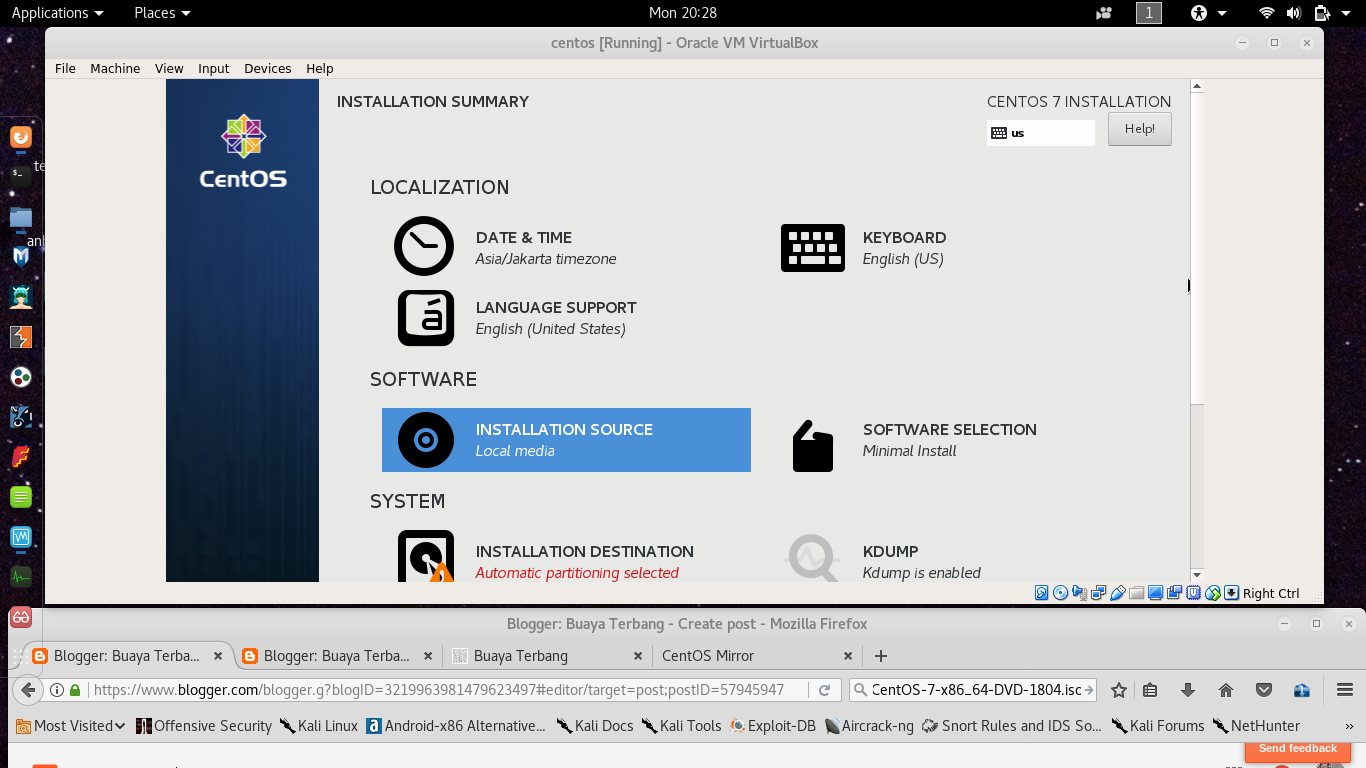Open the NetHunter bookmark
Viewport: 1366px width, 768px height.
(x=1256, y=726)
